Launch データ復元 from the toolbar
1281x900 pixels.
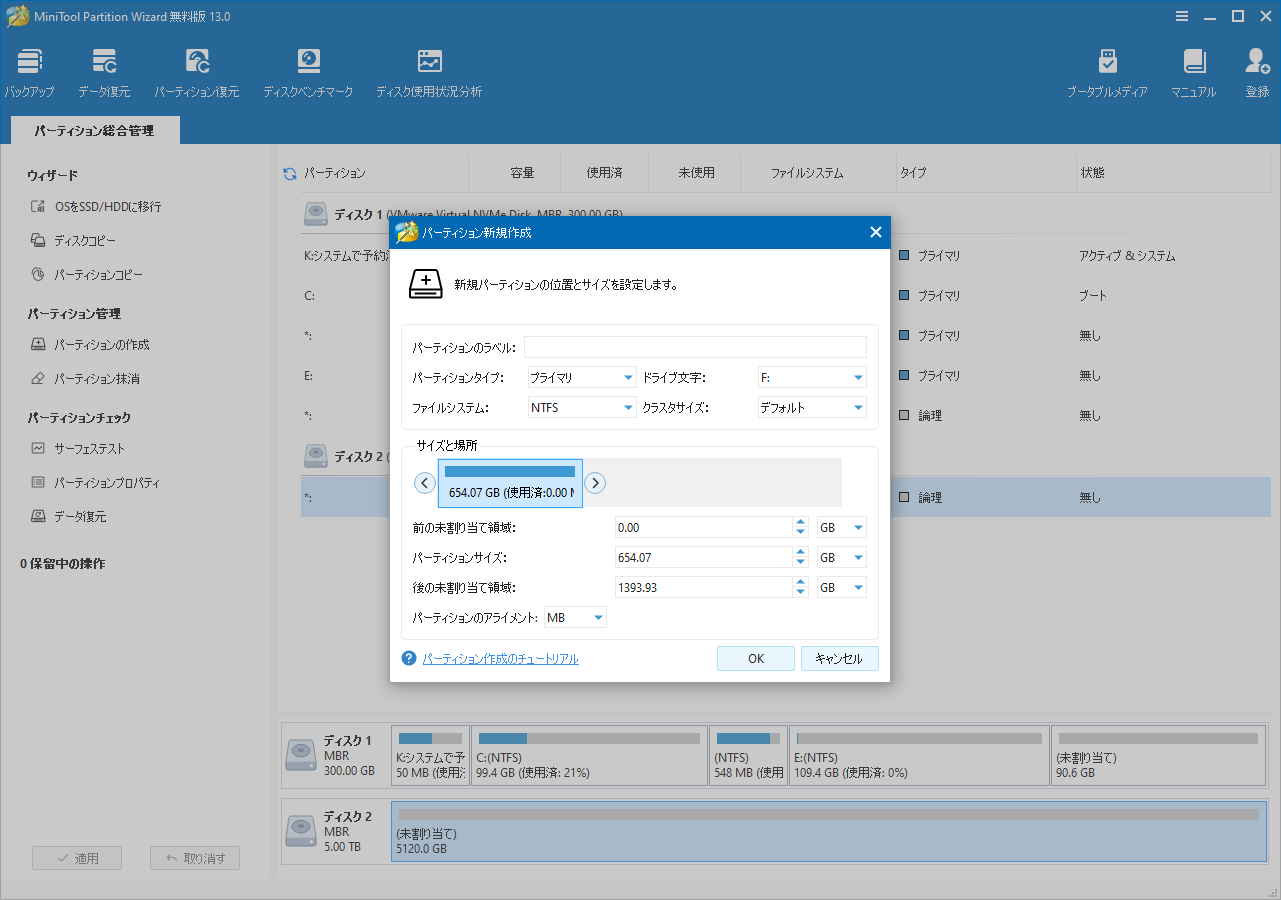coord(103,72)
